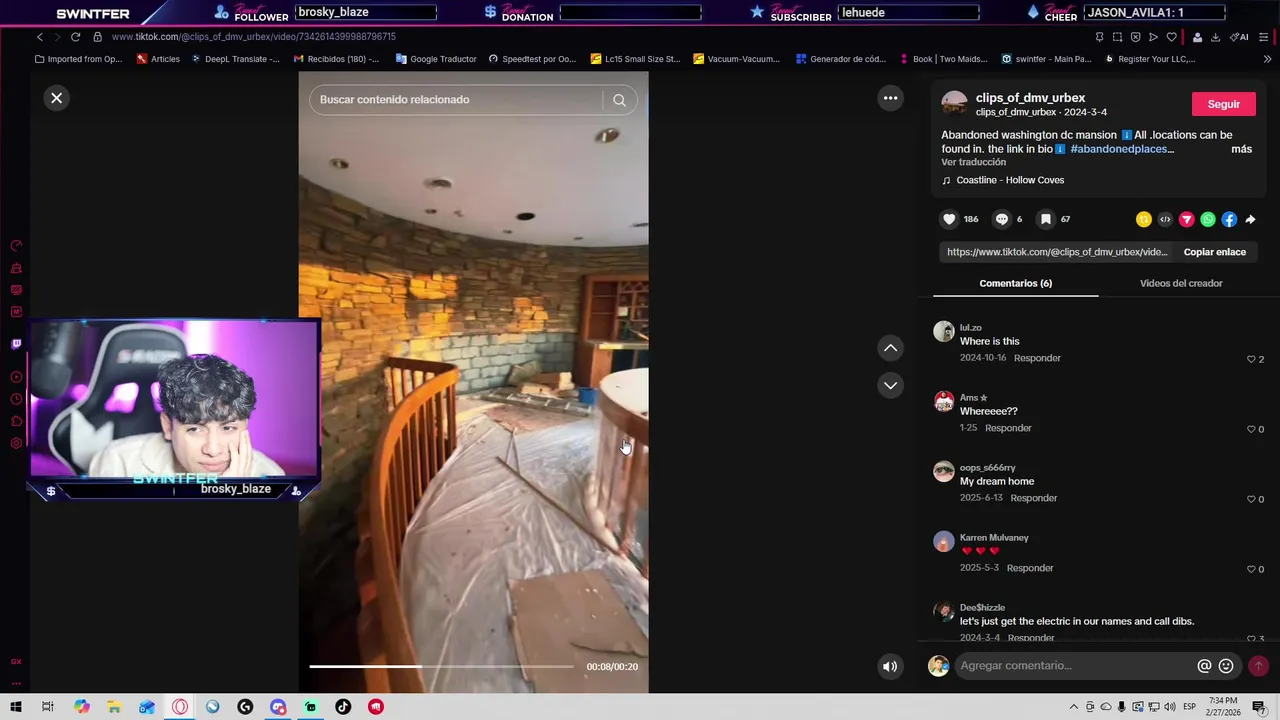Open Twitch icon in Opera sidebar
This screenshot has height=720, width=1280.
(x=16, y=344)
